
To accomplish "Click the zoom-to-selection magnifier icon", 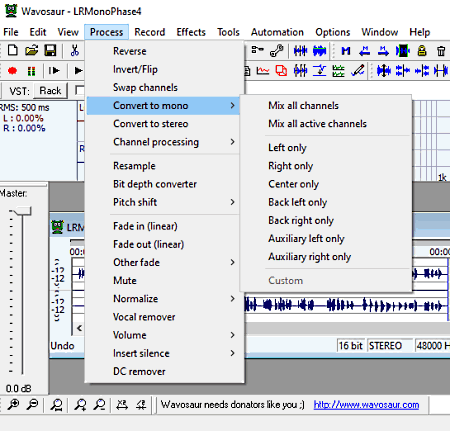I will [x=57, y=405].
